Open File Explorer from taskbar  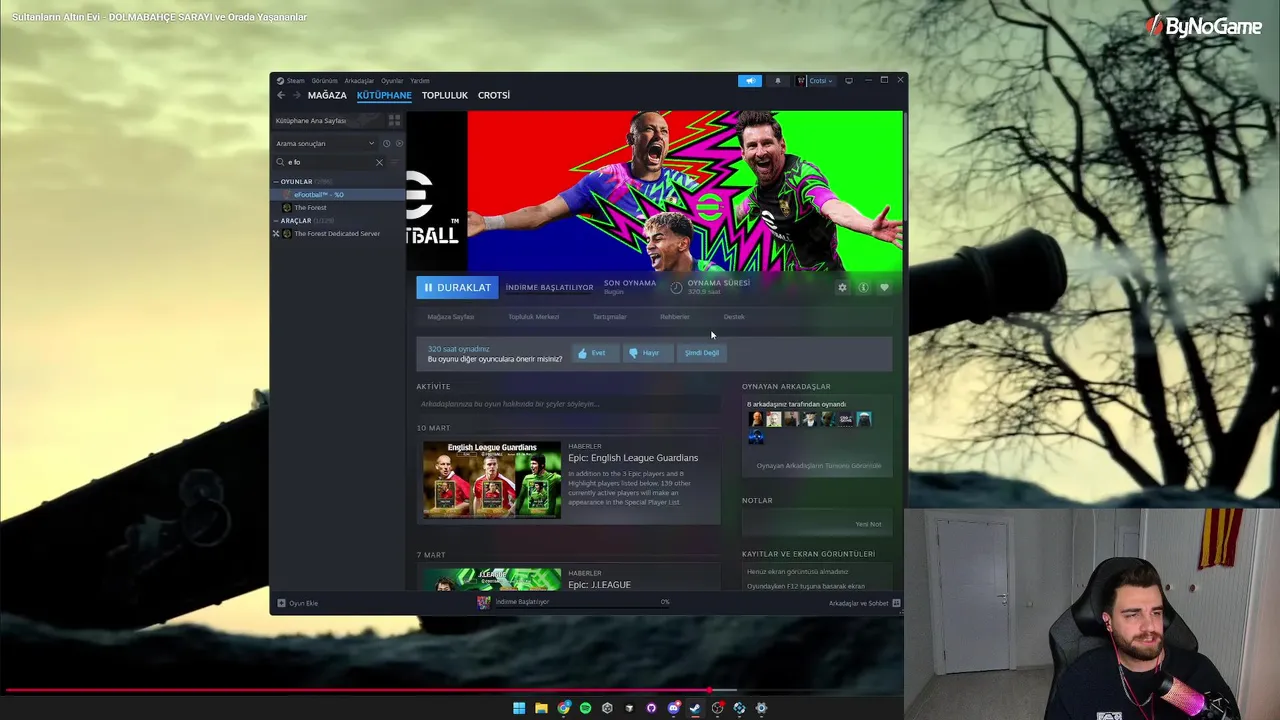[x=541, y=708]
